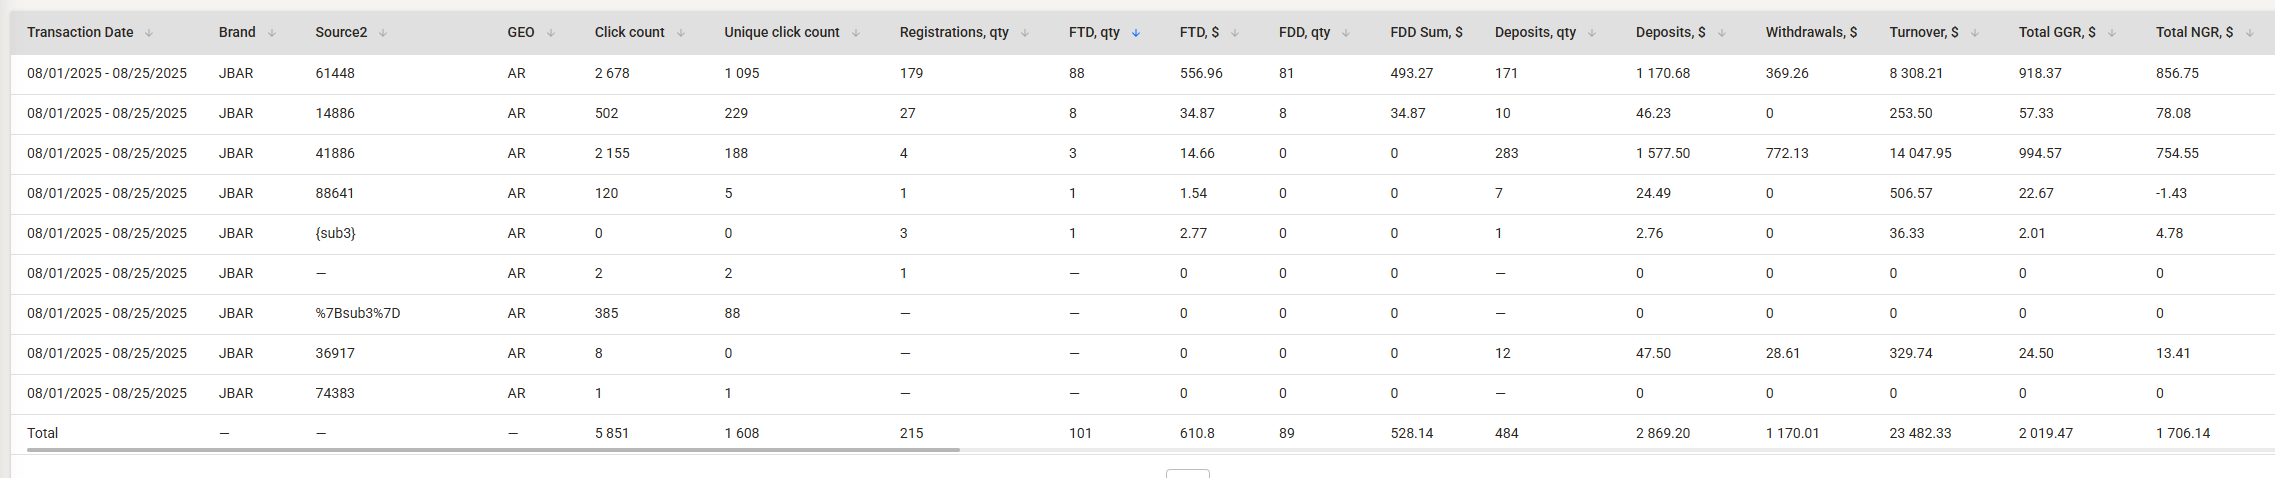
Task: Click Unique click count sort arrow
Action: click(x=856, y=33)
